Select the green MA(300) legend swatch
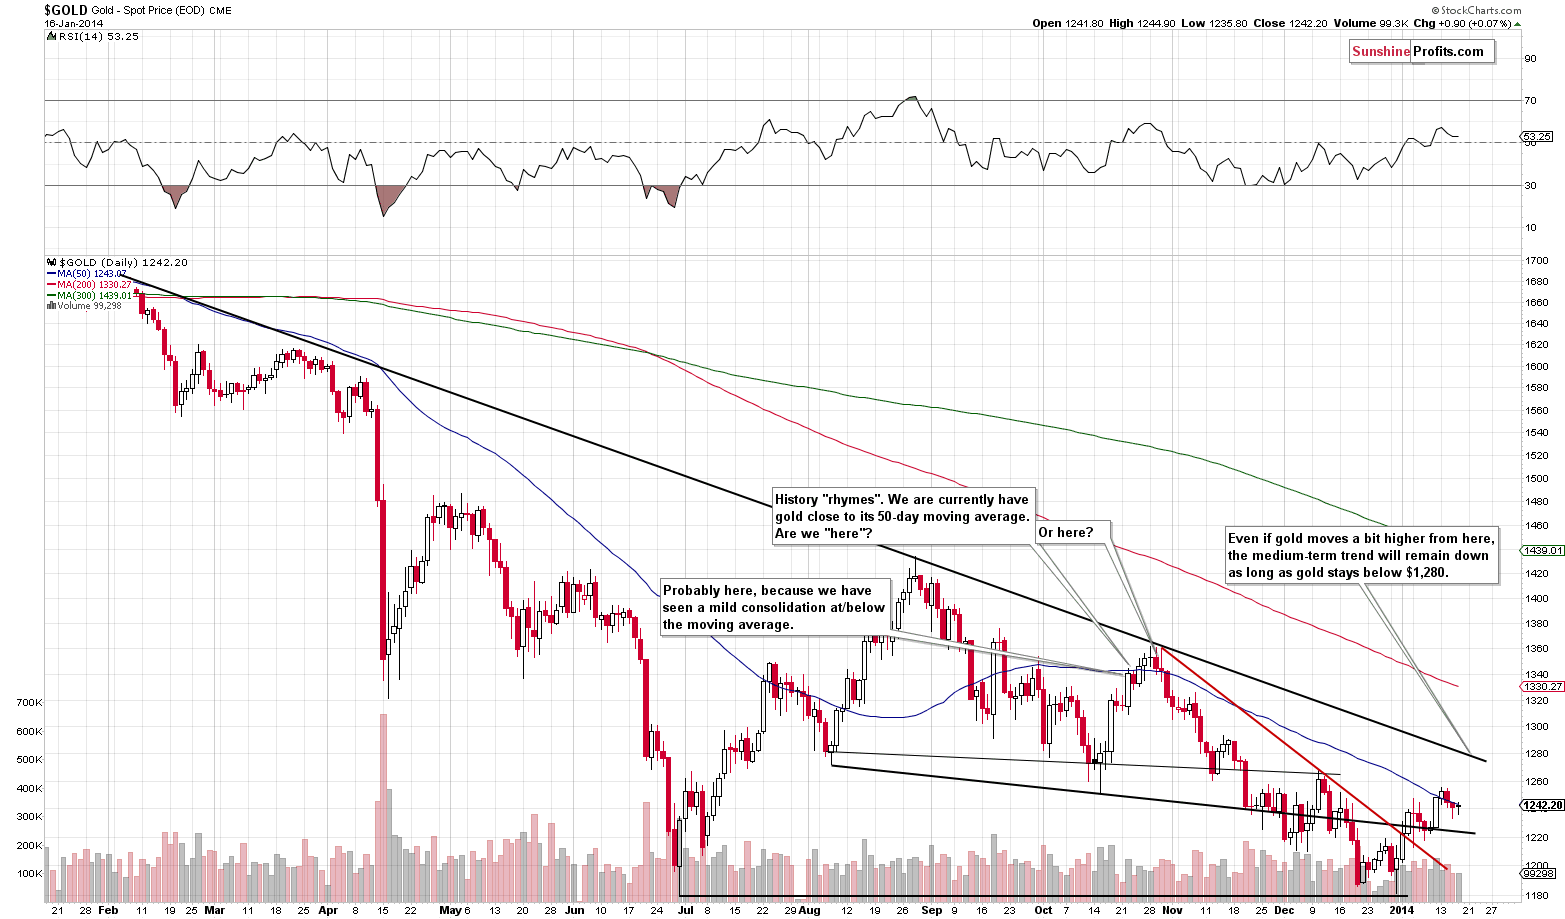The height and width of the screenshot is (919, 1565). 51,296
